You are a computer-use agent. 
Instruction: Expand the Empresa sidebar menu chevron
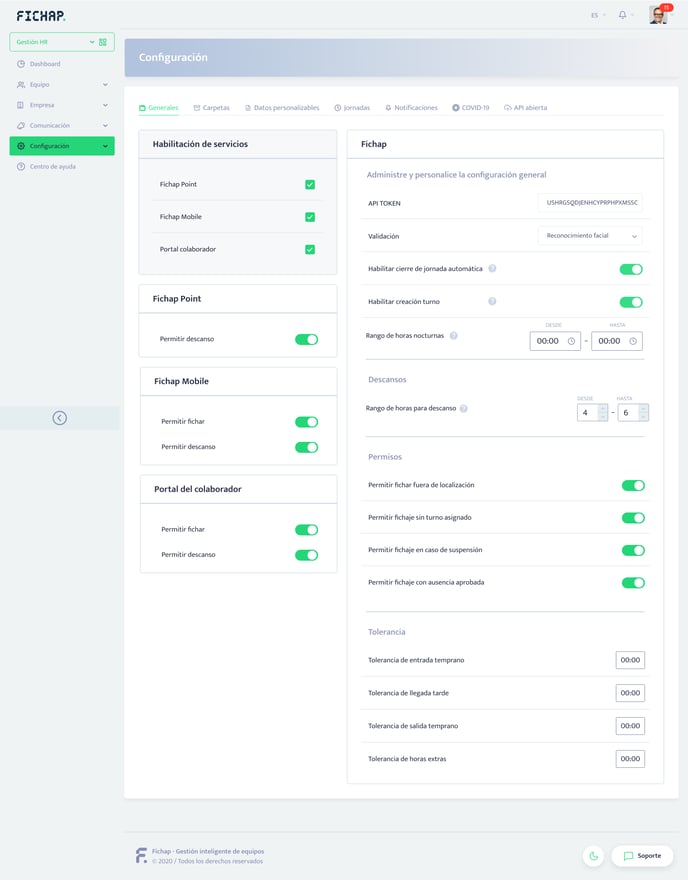[x=105, y=105]
